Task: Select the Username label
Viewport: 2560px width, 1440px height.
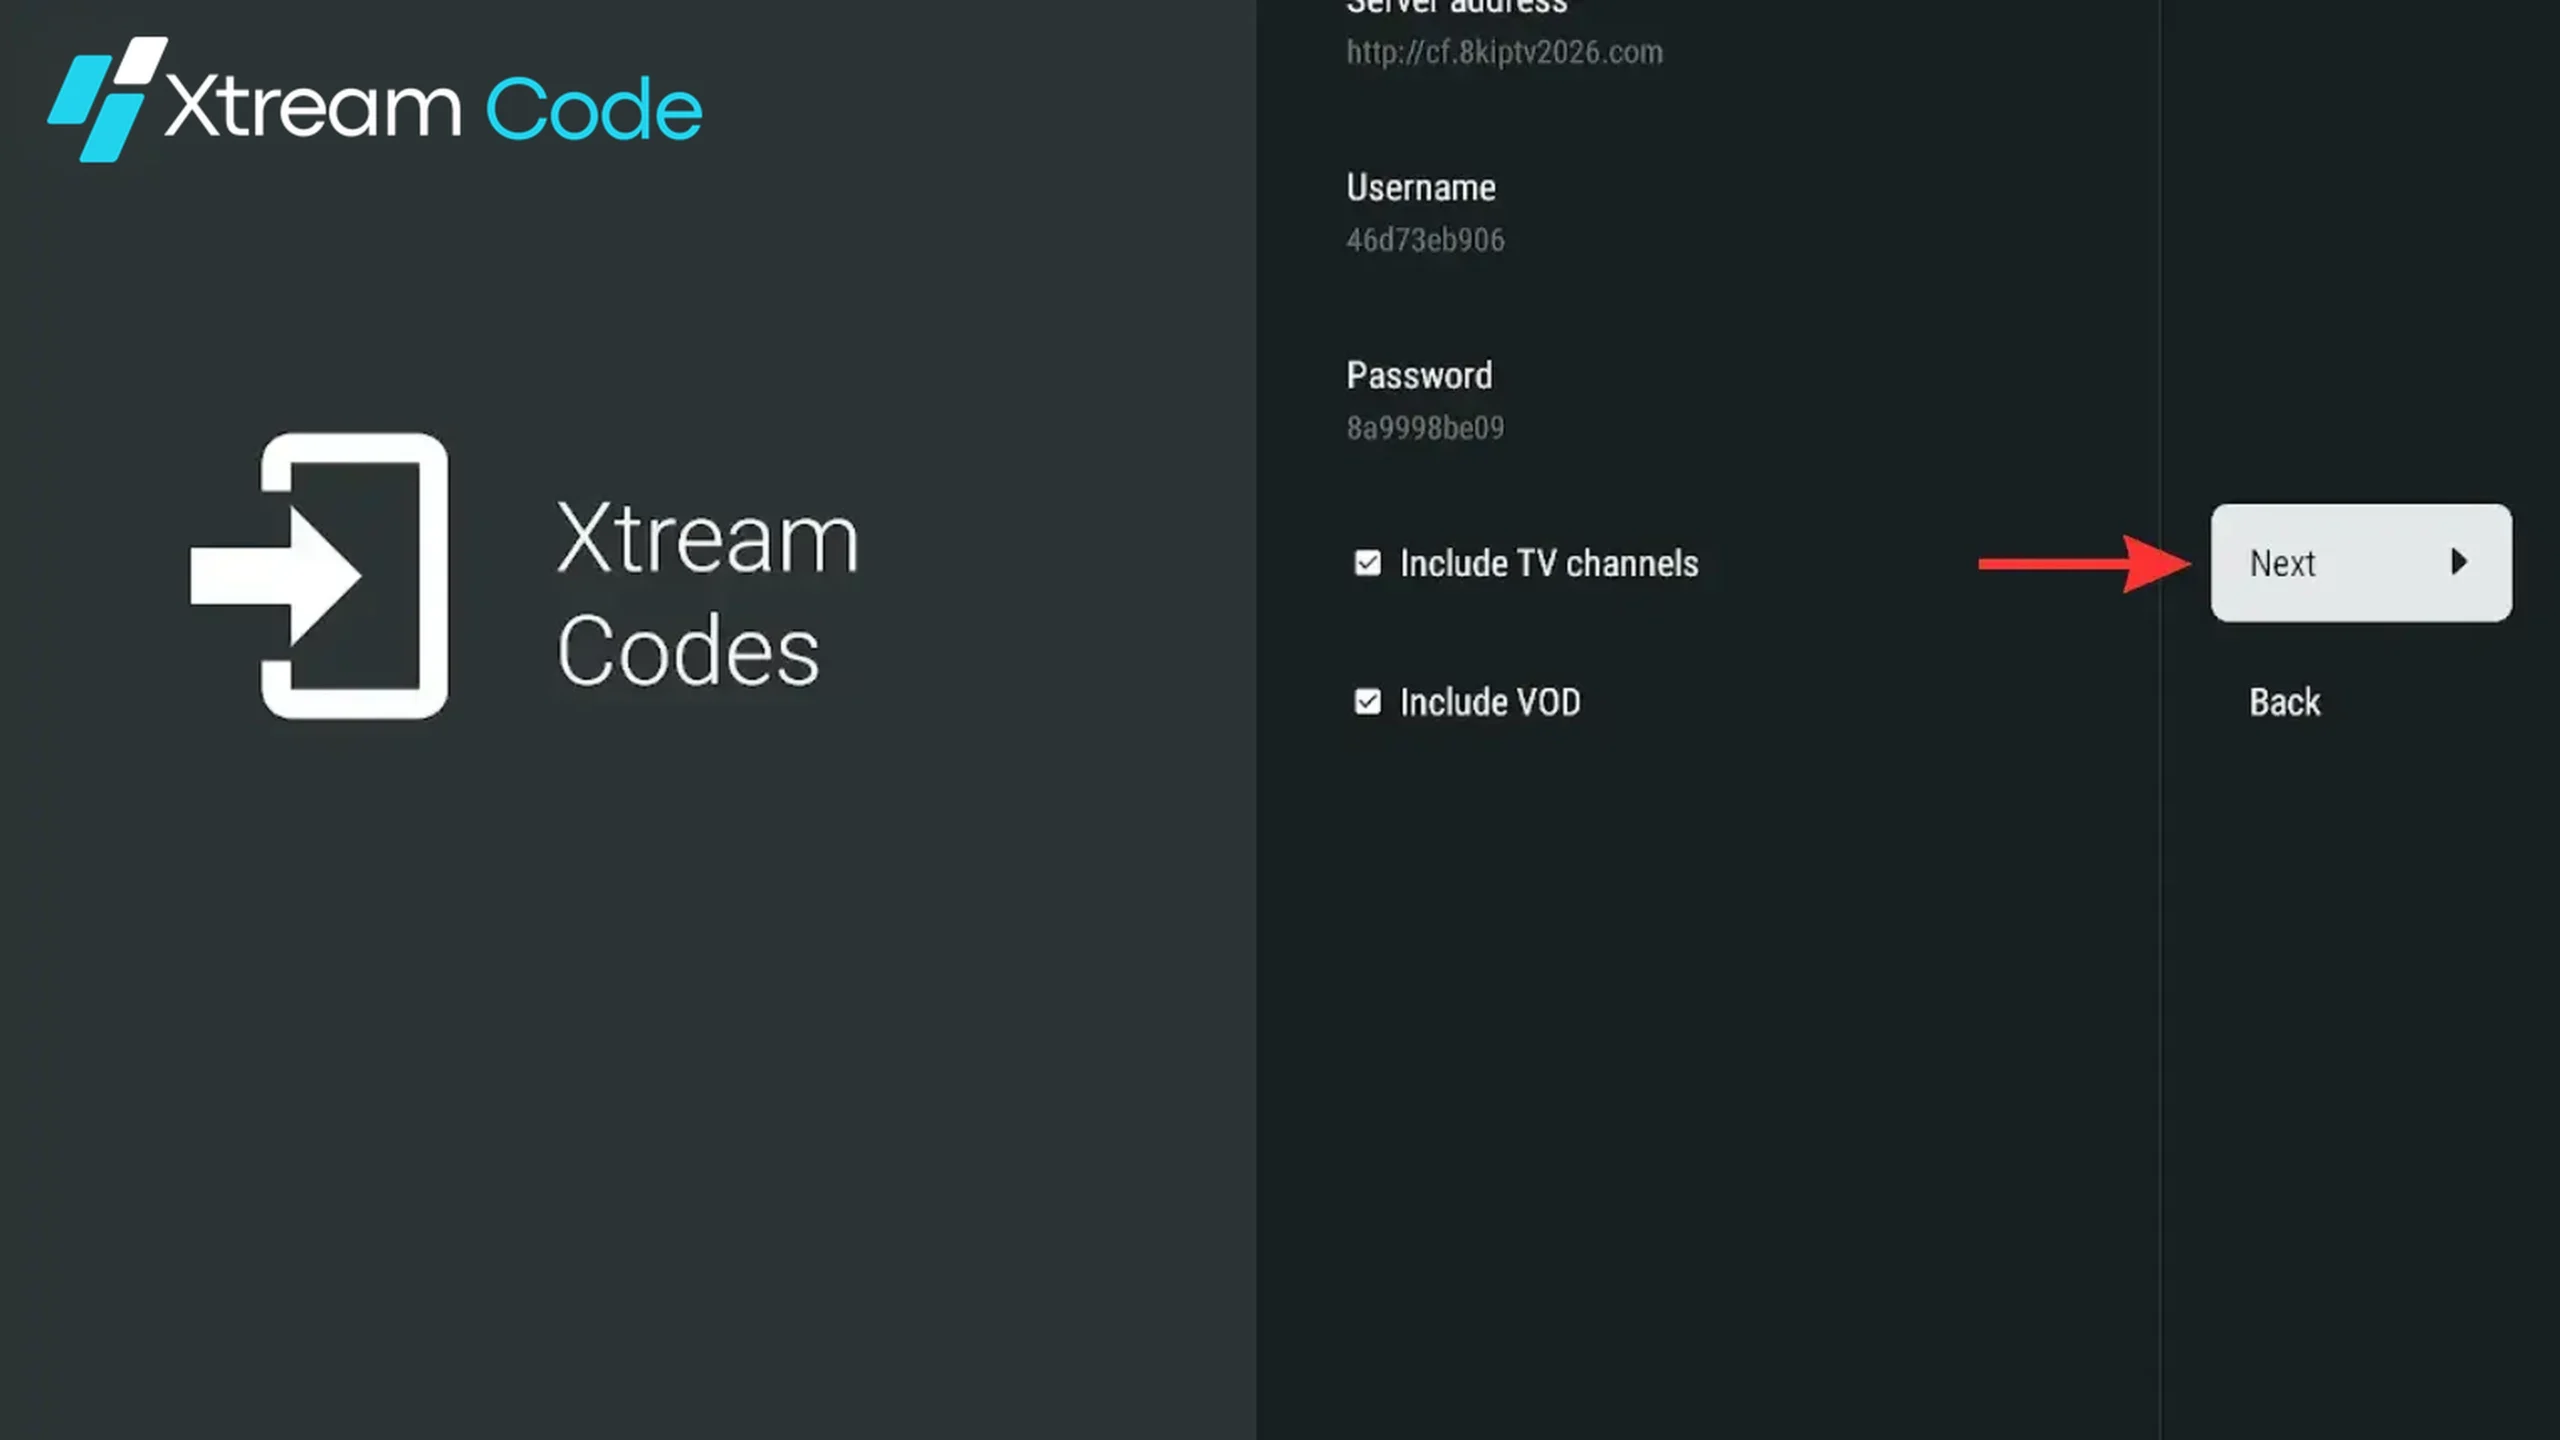Action: point(1421,188)
